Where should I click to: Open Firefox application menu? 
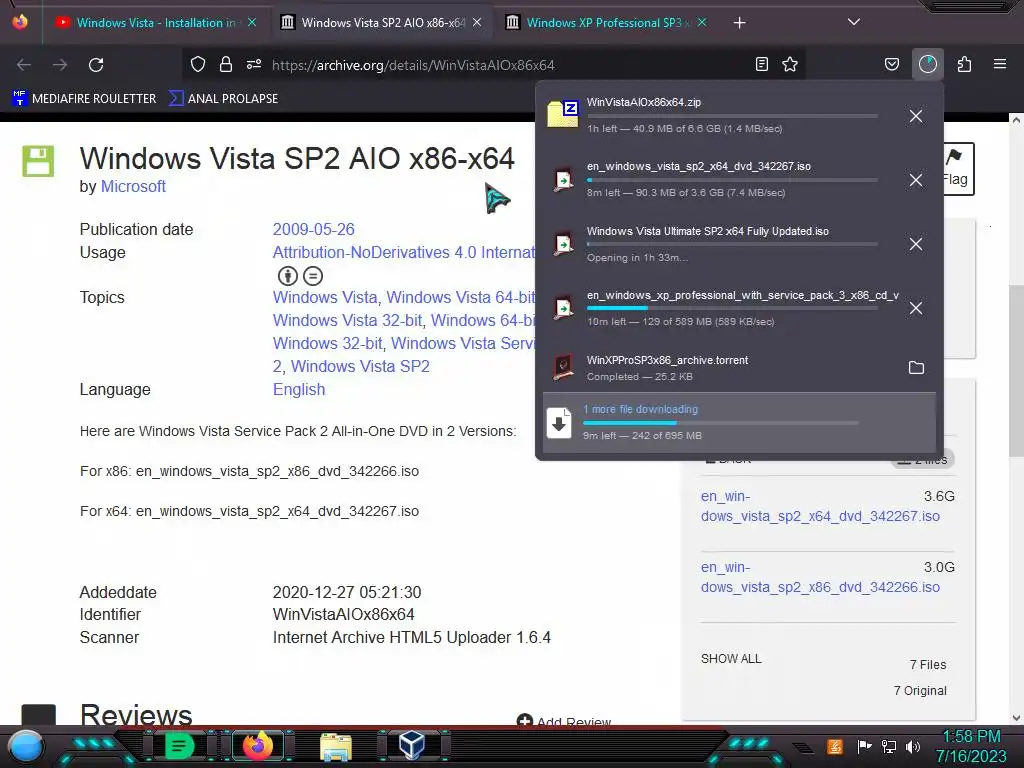(x=1000, y=64)
